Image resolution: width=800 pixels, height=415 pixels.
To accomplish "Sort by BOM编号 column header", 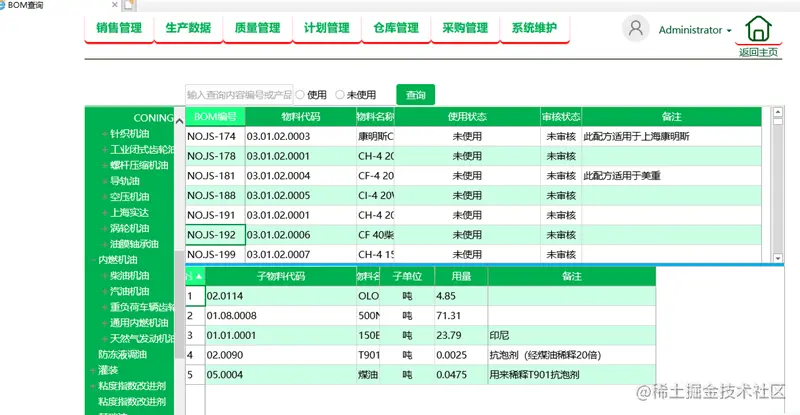I will (x=215, y=117).
